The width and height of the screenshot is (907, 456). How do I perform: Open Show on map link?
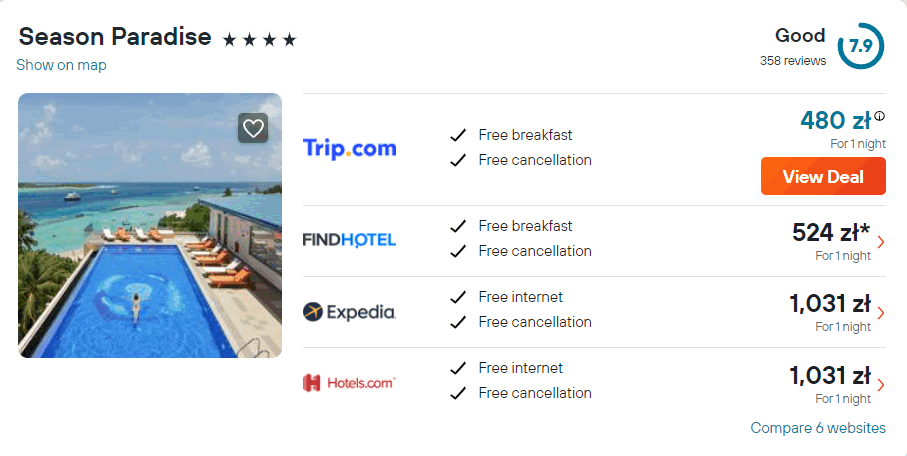point(61,65)
